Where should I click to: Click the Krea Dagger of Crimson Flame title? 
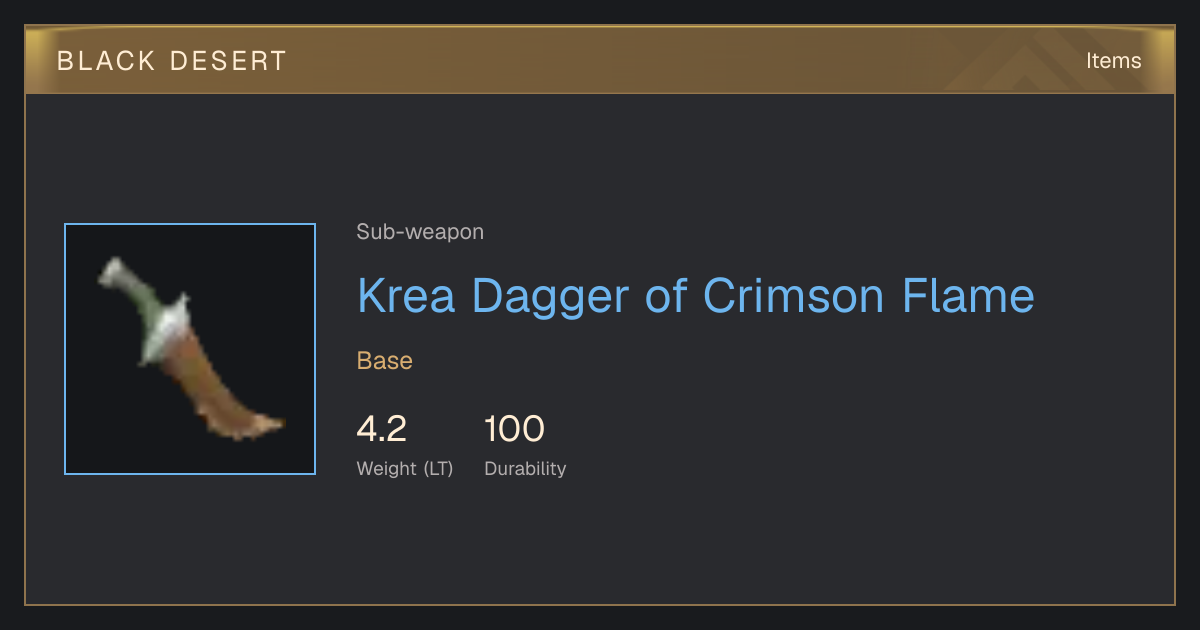pyautogui.click(x=696, y=296)
